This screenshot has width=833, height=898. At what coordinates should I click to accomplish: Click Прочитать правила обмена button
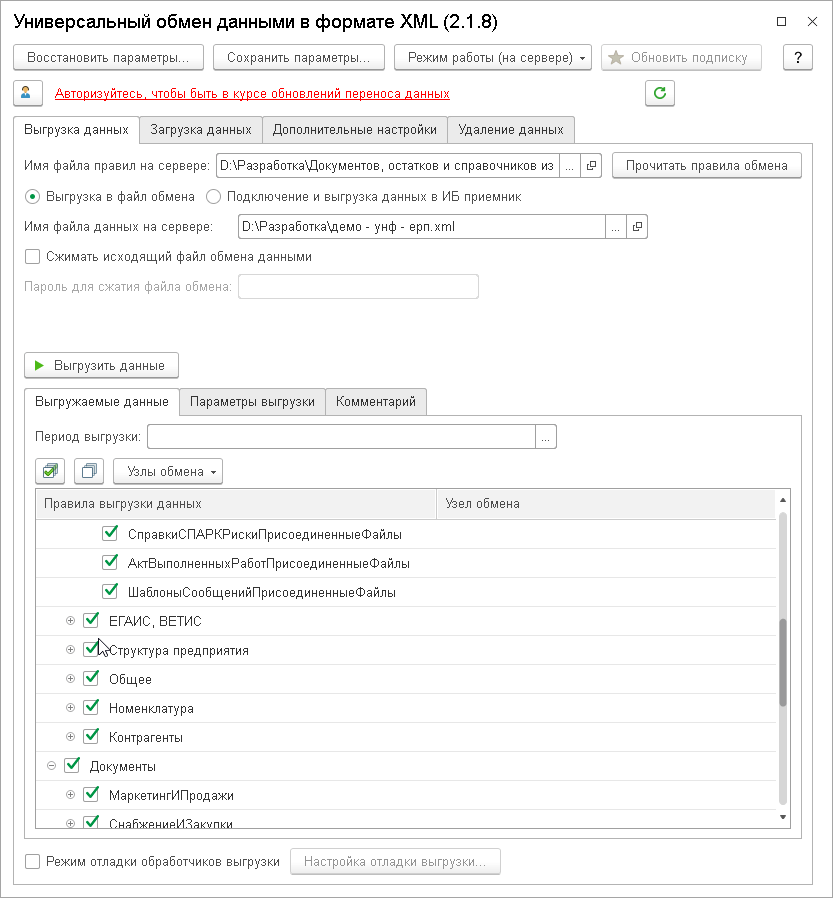[706, 166]
